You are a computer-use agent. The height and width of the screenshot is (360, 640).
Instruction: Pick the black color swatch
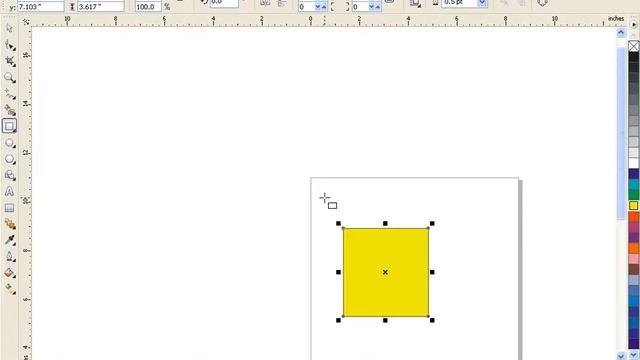[x=633, y=57]
